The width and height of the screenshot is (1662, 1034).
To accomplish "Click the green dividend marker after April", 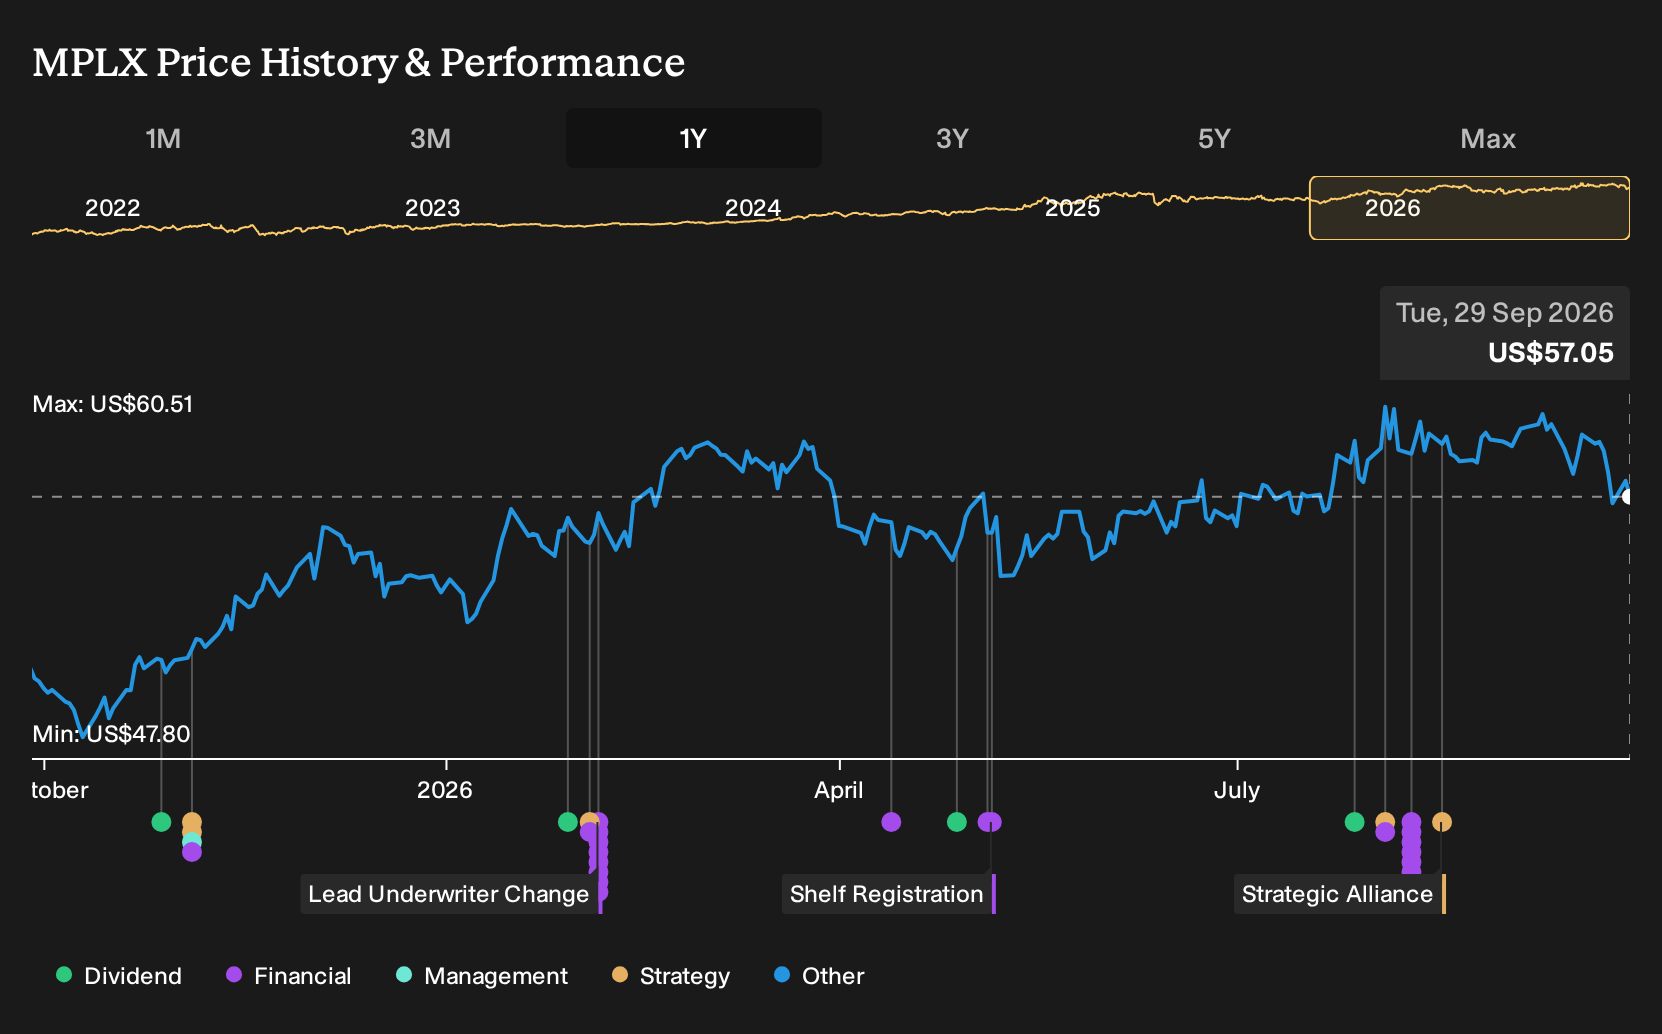I will [x=957, y=822].
